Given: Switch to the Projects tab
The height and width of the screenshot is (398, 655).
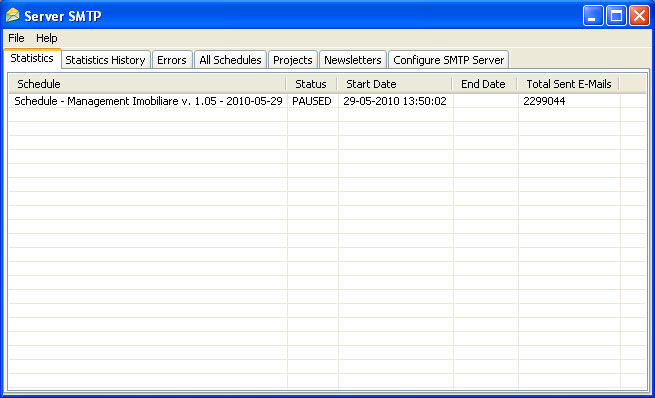Looking at the screenshot, I should [293, 60].
